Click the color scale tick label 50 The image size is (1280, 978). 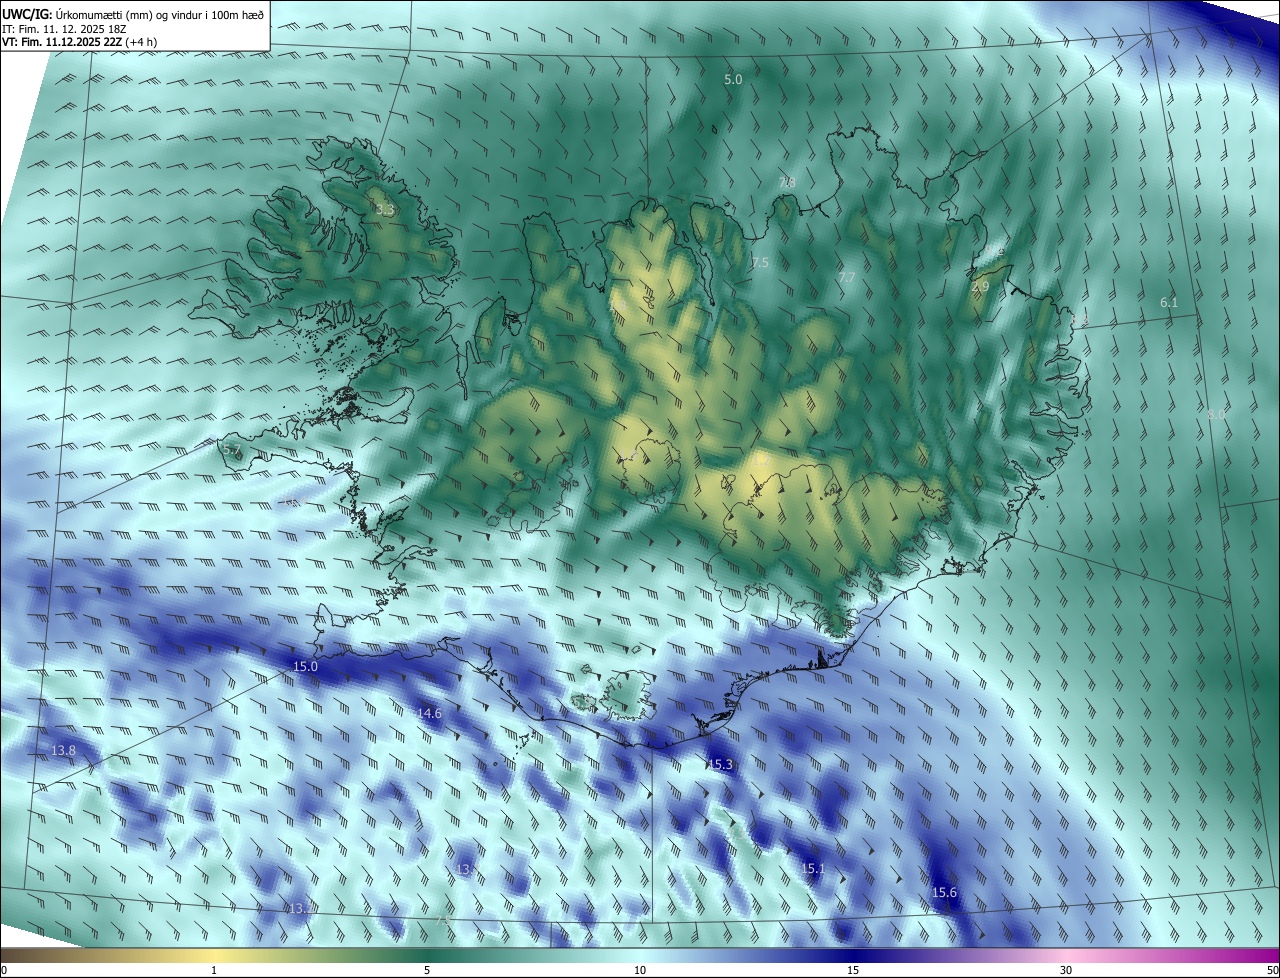pos(1272,970)
